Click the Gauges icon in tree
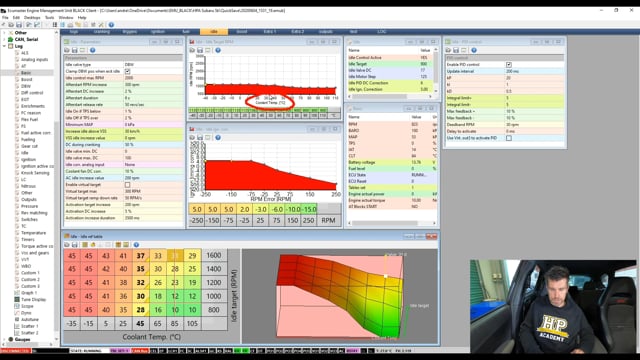640x360 pixels. (x=11, y=340)
